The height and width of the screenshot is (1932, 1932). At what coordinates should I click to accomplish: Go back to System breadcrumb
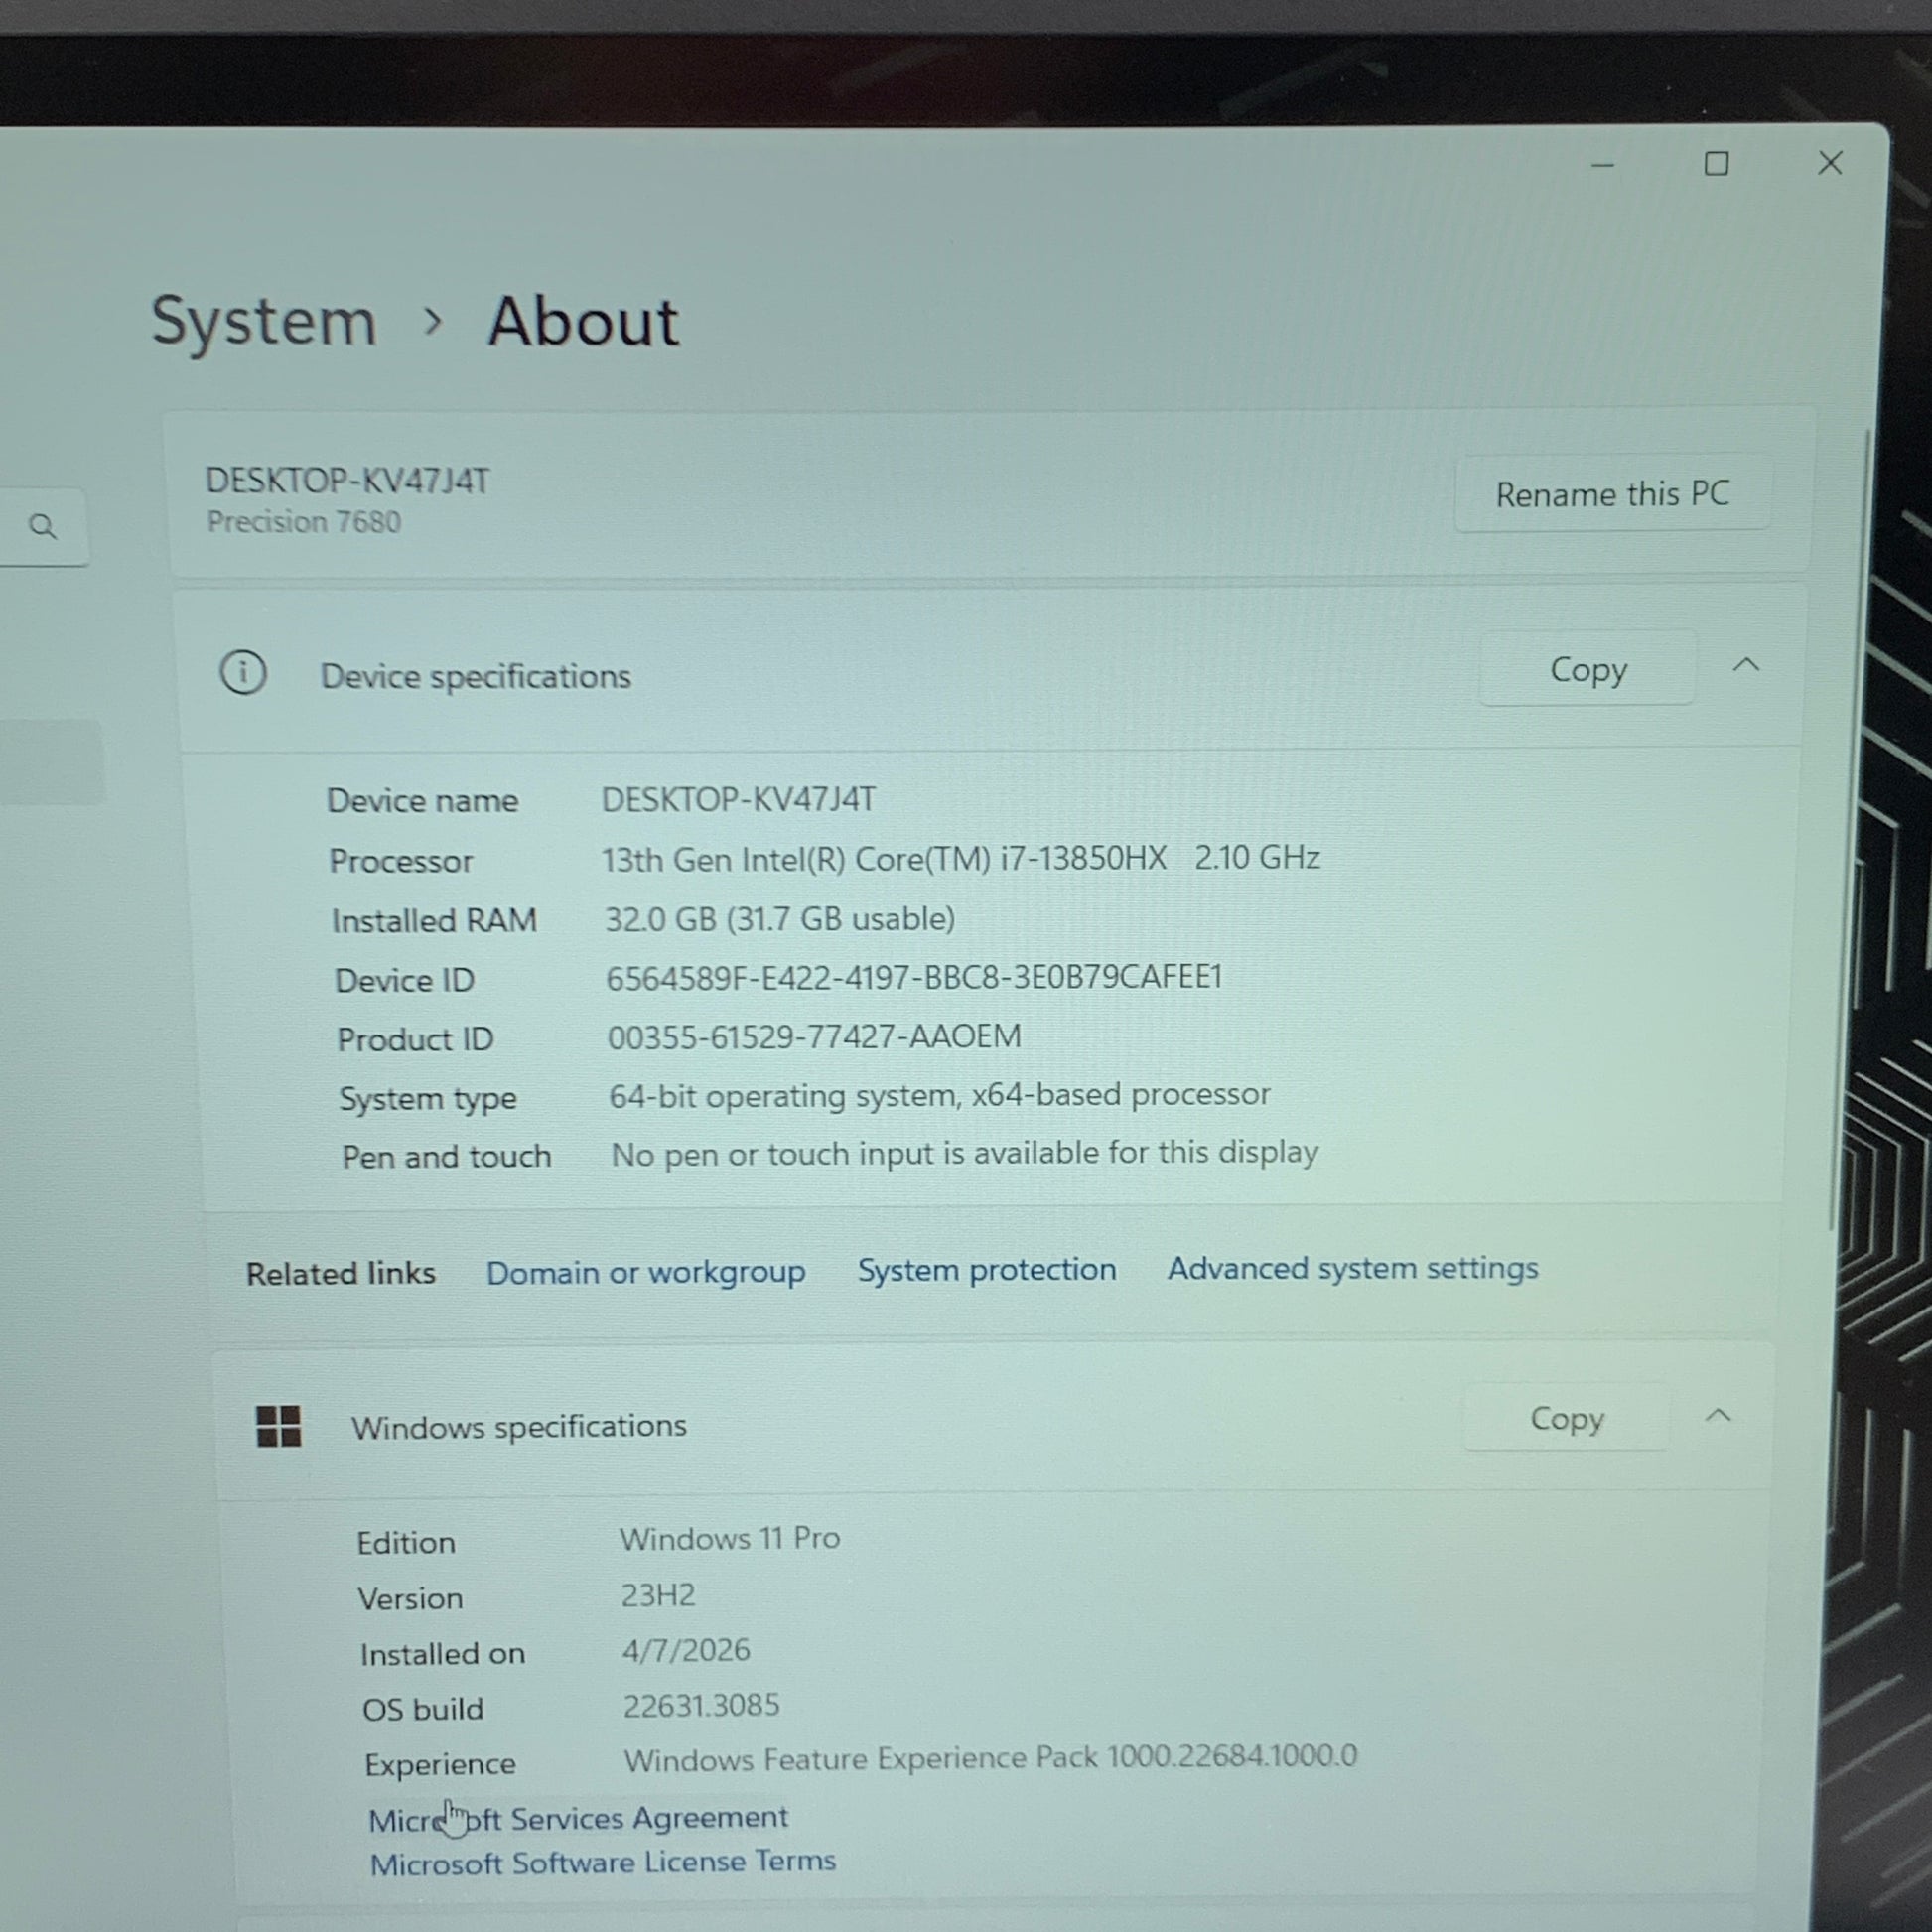[264, 322]
